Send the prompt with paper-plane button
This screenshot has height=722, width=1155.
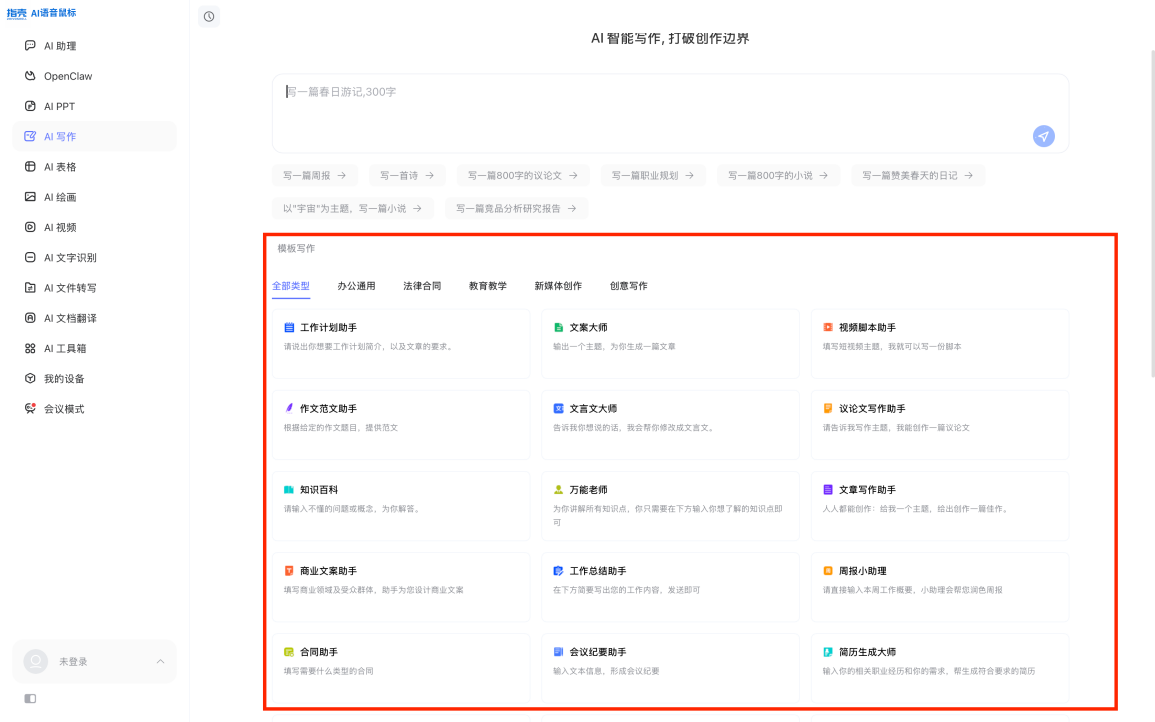coord(1043,136)
